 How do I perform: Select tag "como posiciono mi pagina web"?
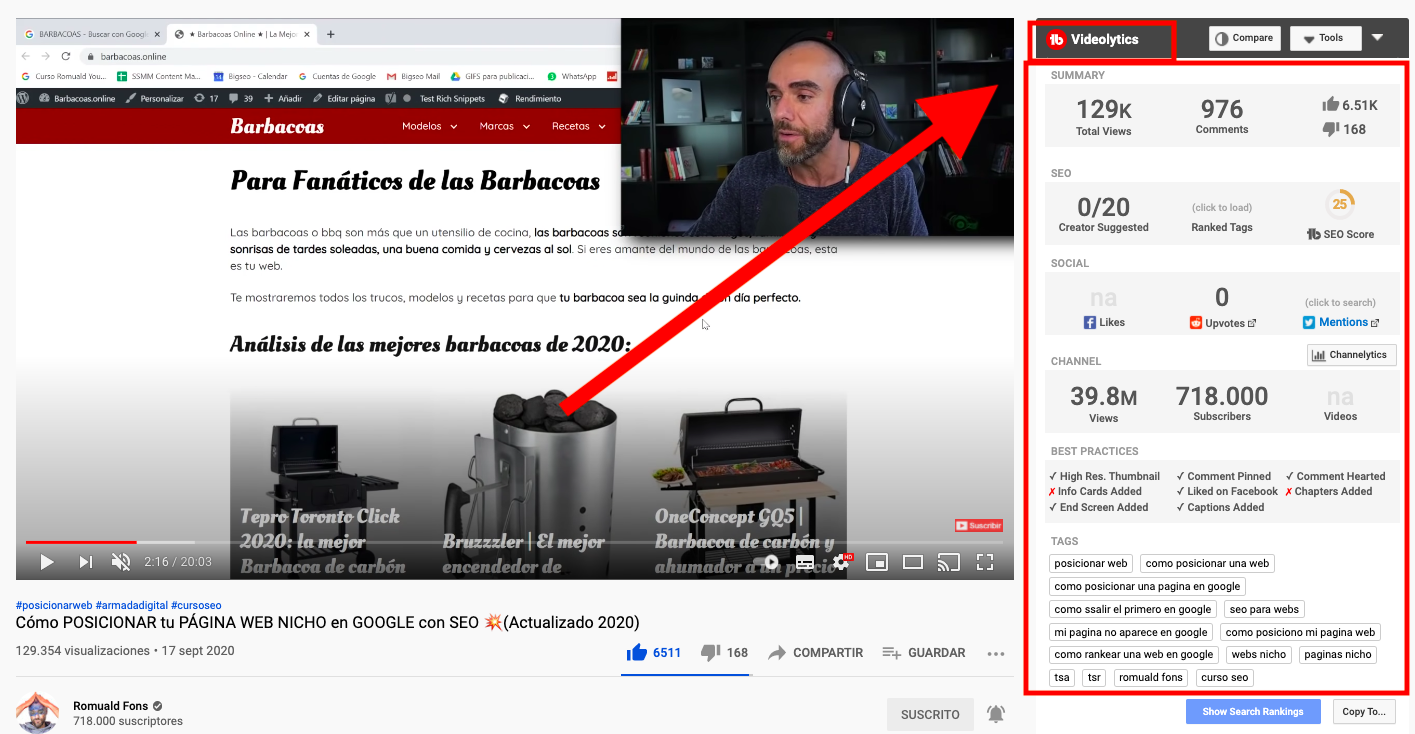[1300, 633]
